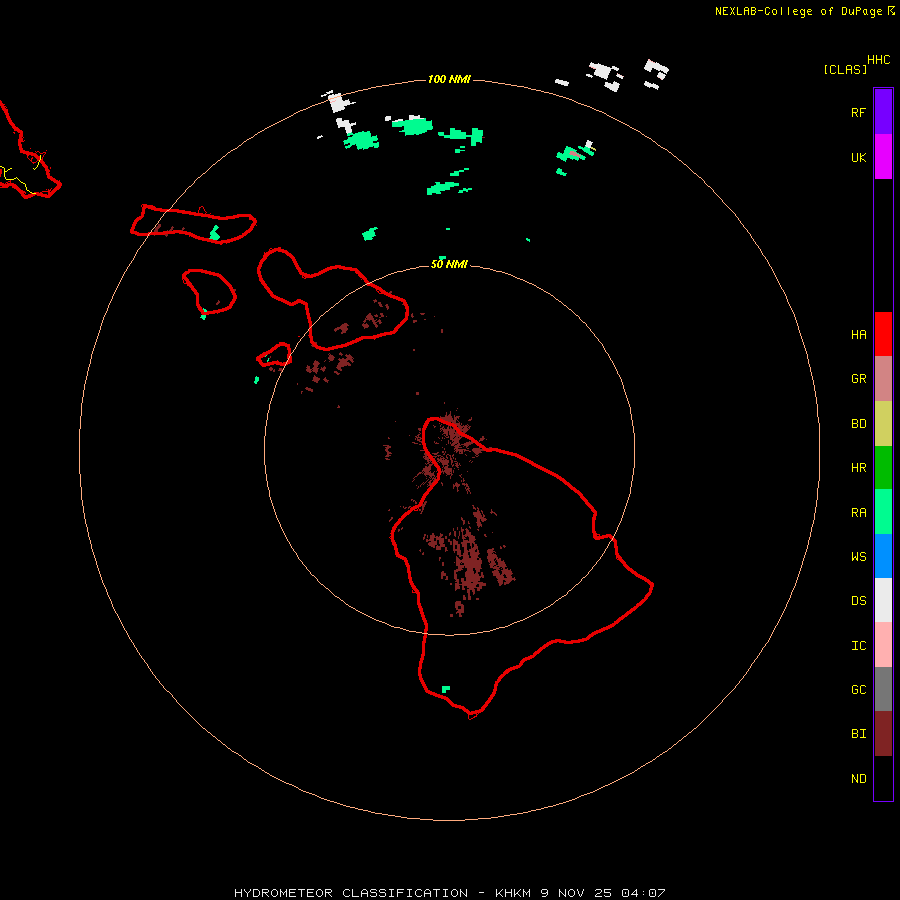
Task: Click the "RA" legend label
Action: [858, 513]
